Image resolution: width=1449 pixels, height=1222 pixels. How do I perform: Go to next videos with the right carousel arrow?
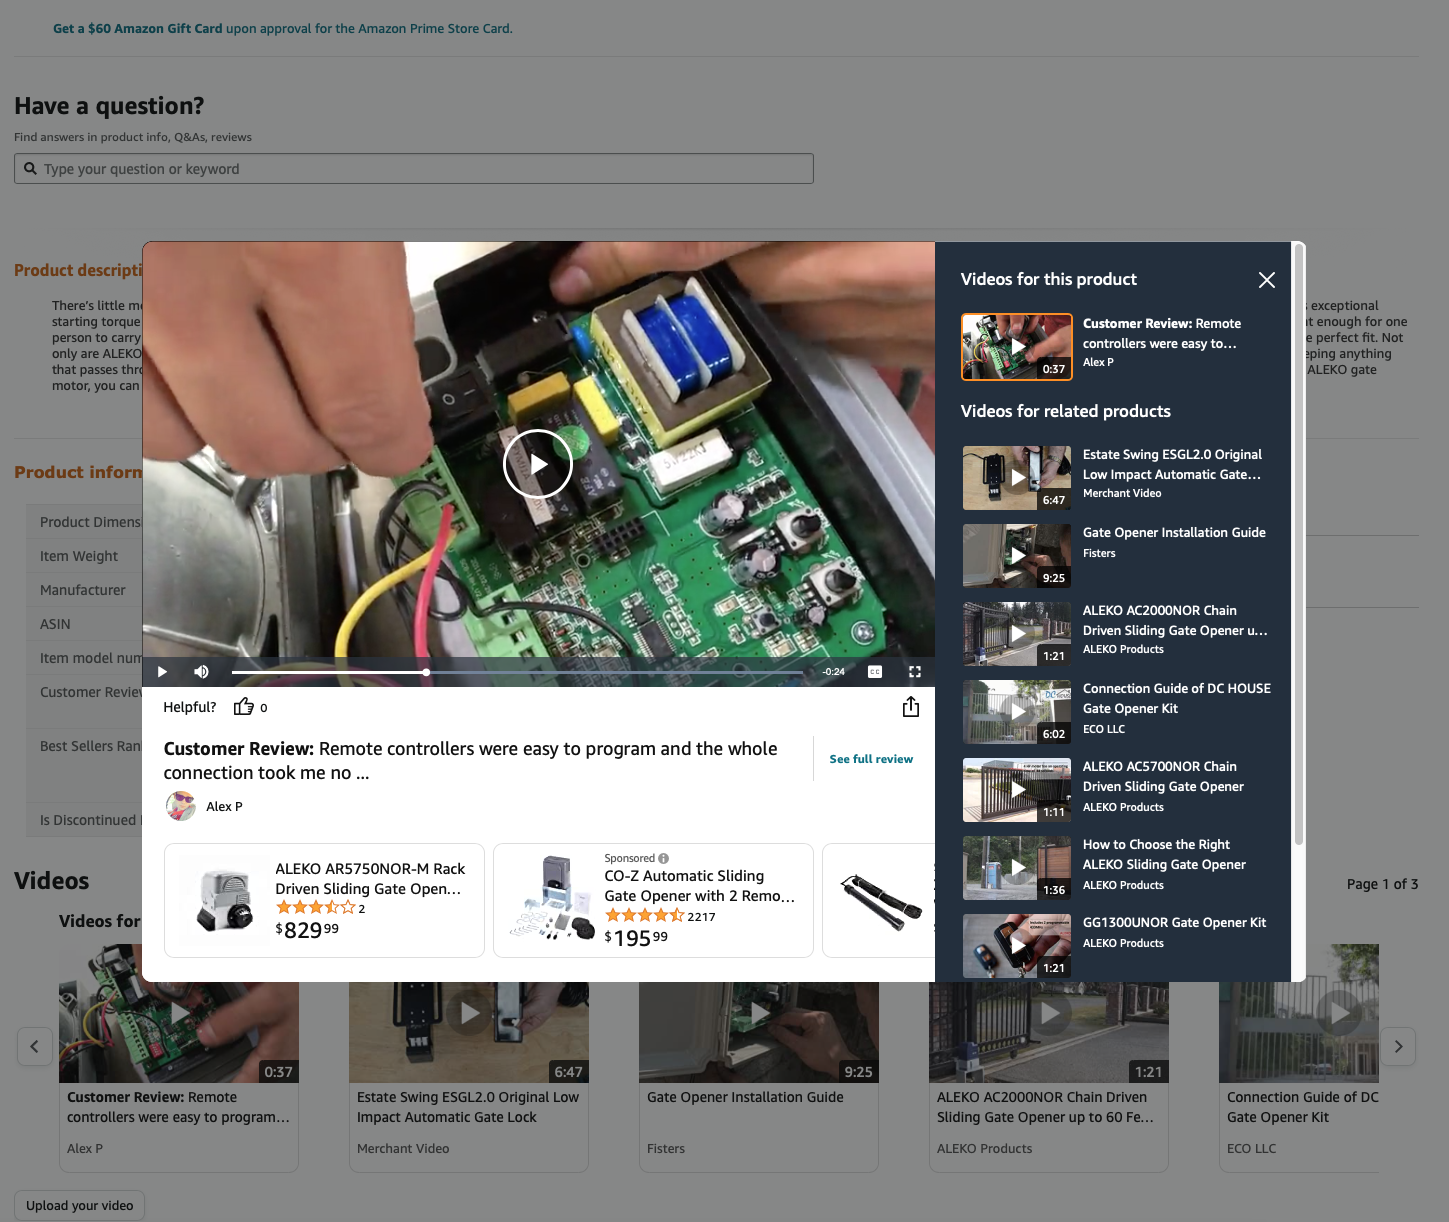tap(1398, 1047)
